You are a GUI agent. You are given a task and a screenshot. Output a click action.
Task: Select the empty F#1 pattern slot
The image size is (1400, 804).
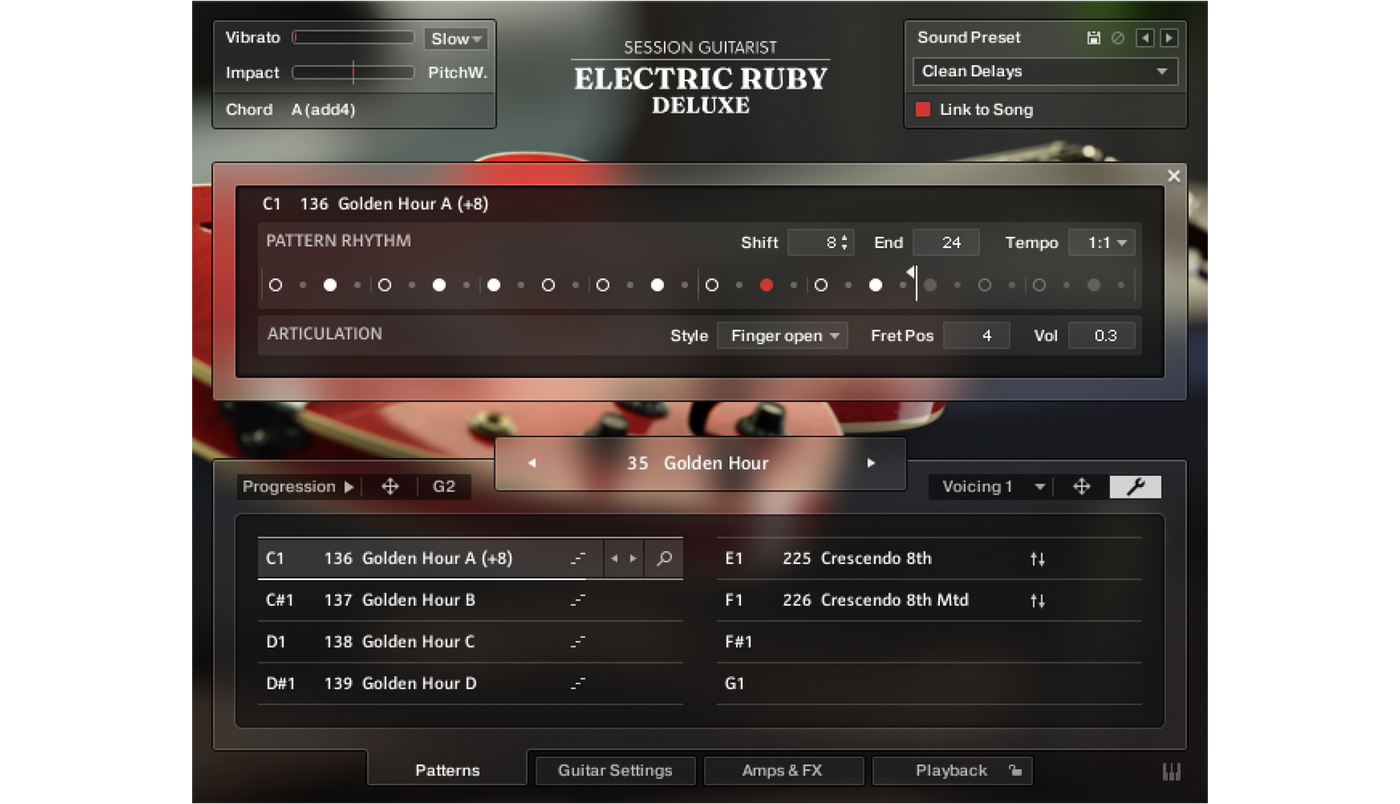pyautogui.click(x=929, y=642)
